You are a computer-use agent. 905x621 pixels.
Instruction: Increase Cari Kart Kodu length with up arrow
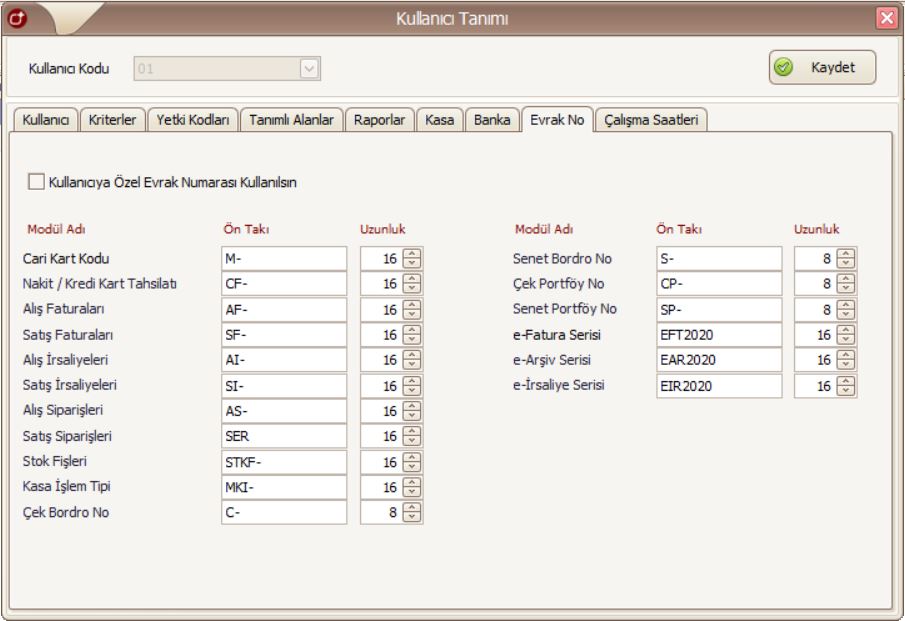pos(413,254)
